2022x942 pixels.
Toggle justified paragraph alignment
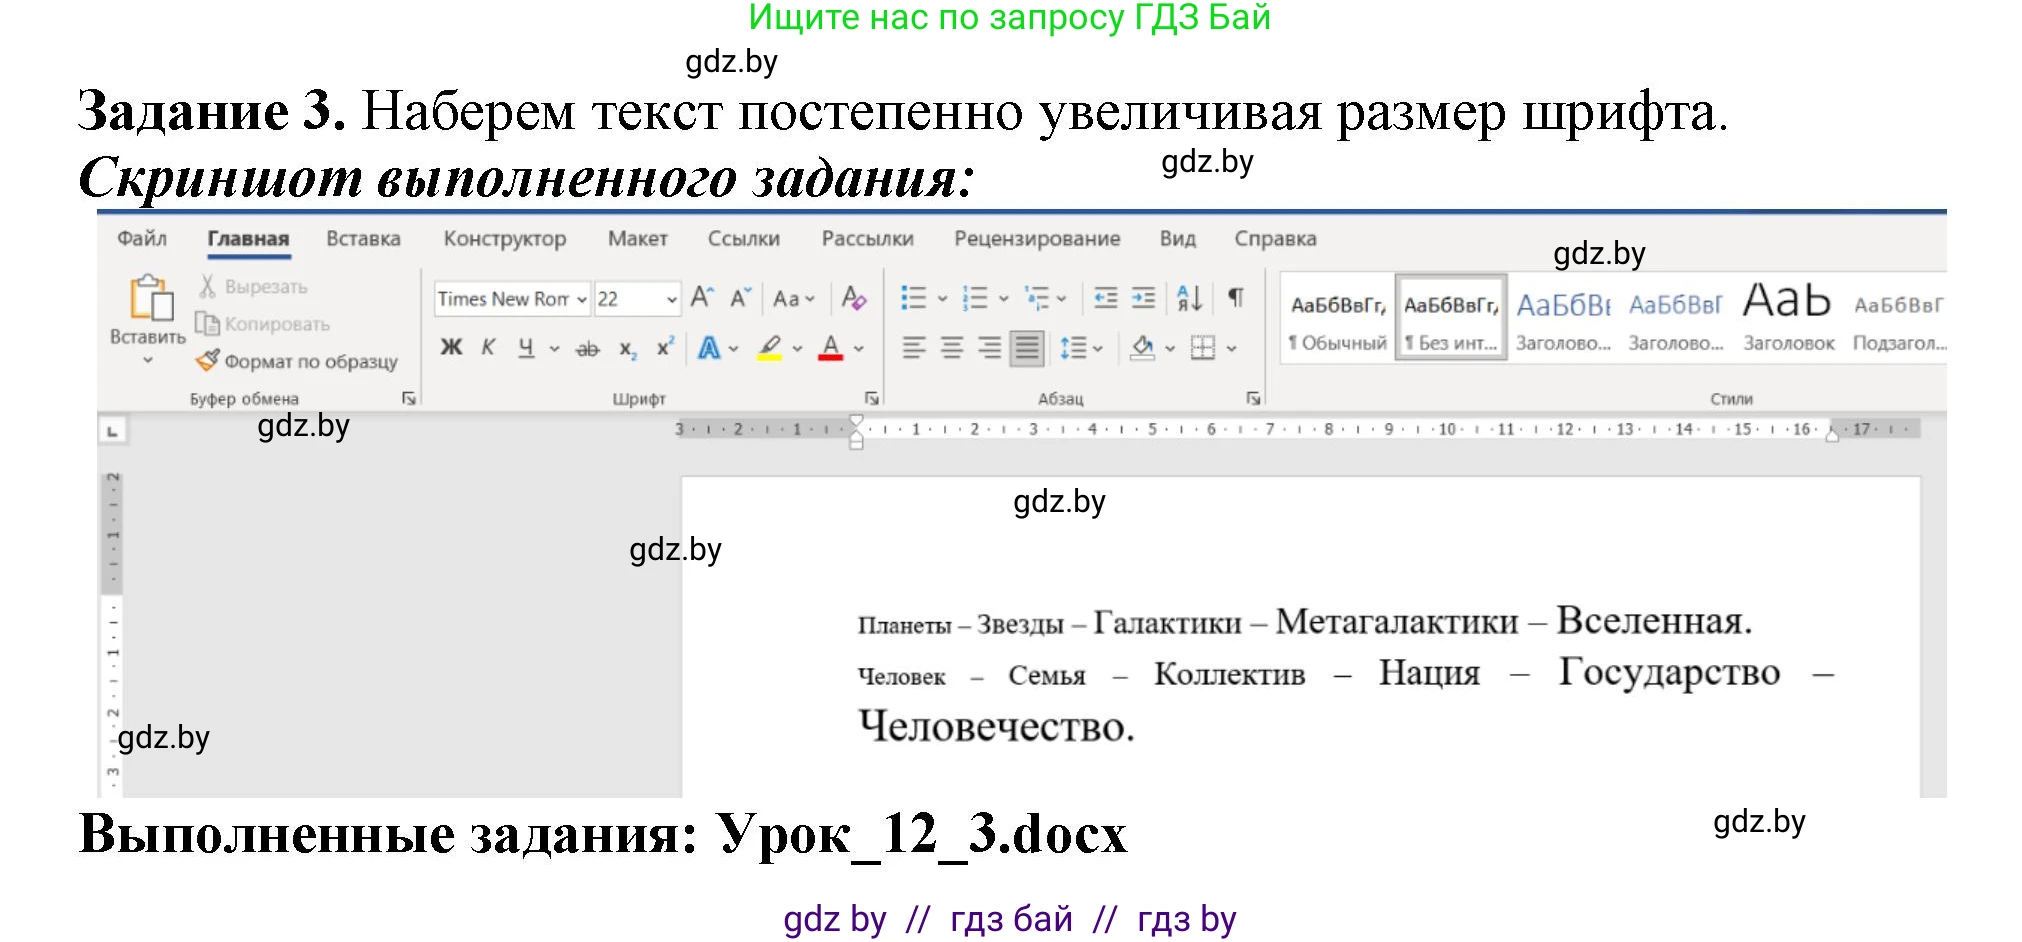[x=1026, y=347]
